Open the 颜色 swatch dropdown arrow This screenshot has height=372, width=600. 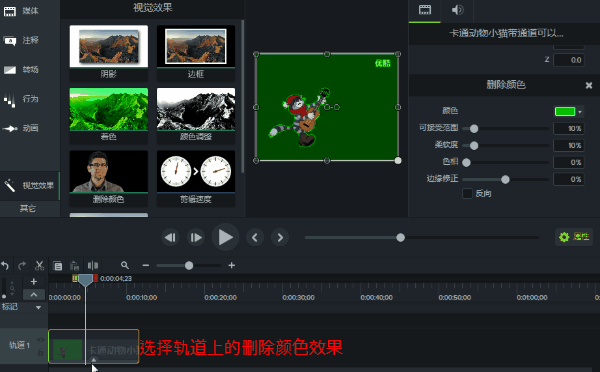pyautogui.click(x=580, y=112)
